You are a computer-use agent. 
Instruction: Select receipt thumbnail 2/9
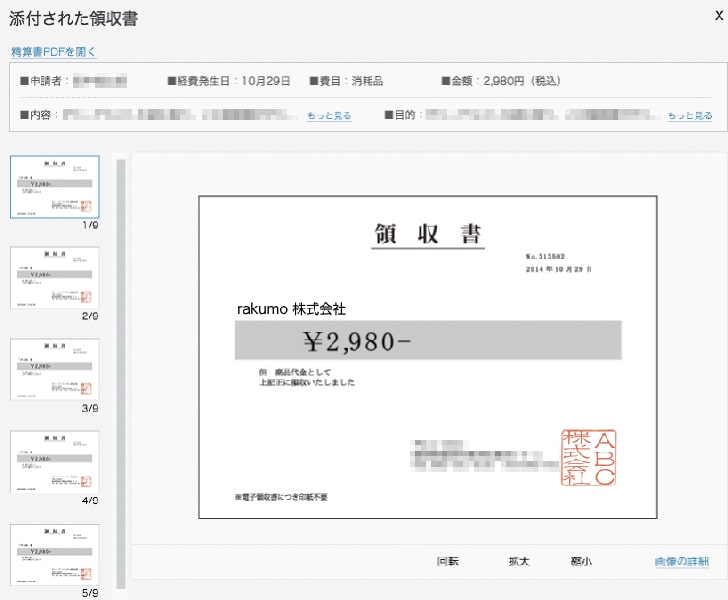point(55,278)
